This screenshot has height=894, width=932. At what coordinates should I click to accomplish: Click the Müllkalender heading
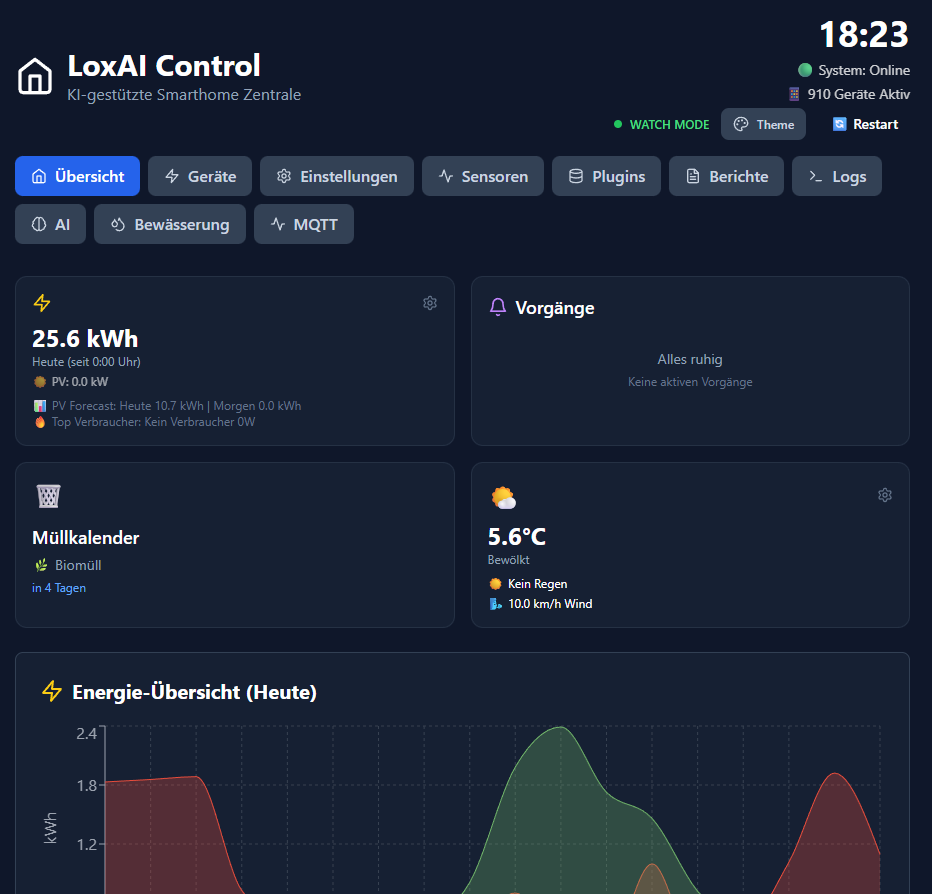click(x=86, y=537)
